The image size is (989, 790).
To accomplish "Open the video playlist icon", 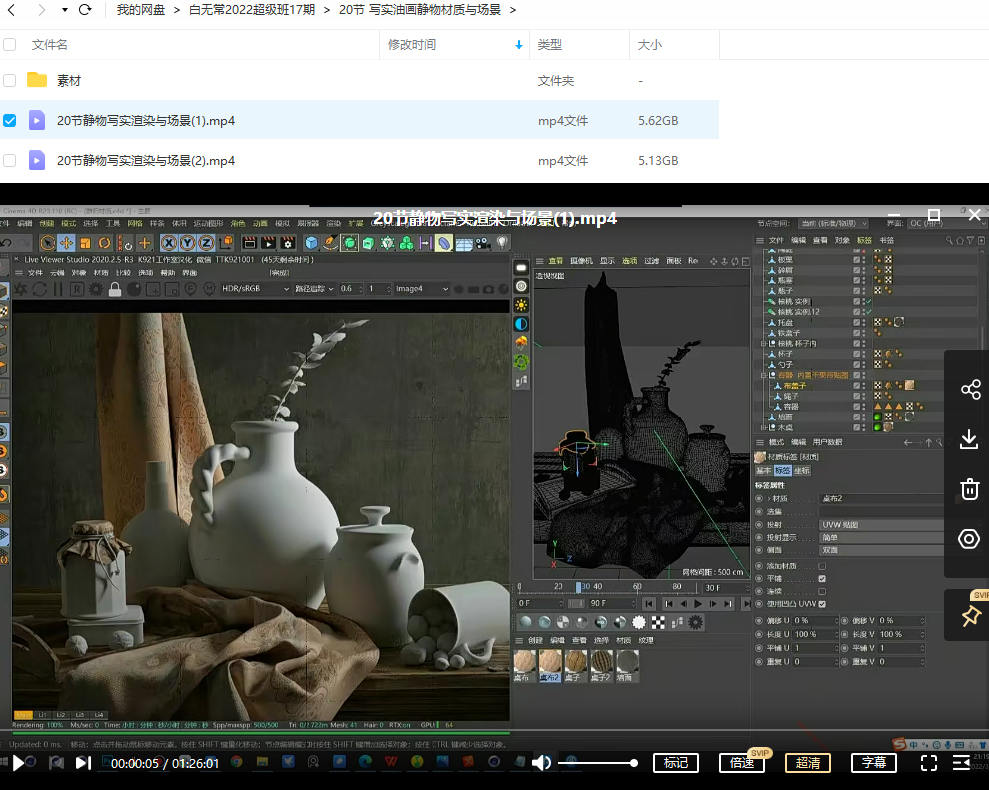I will (962, 763).
